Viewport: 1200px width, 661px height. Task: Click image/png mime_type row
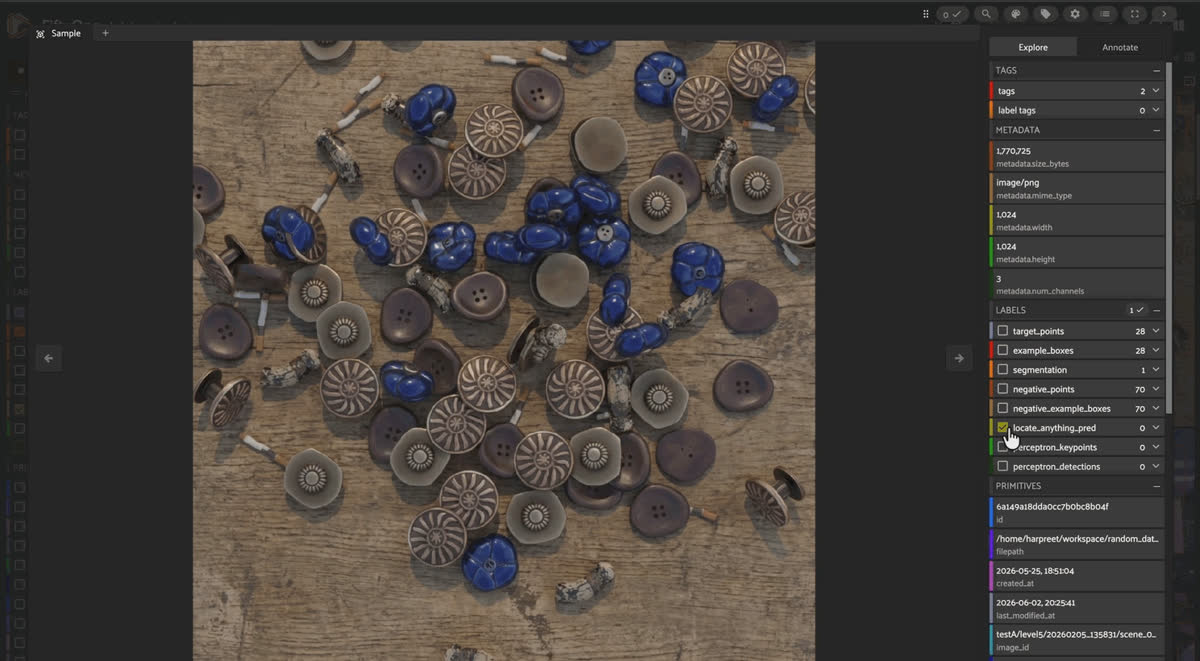tap(1077, 188)
